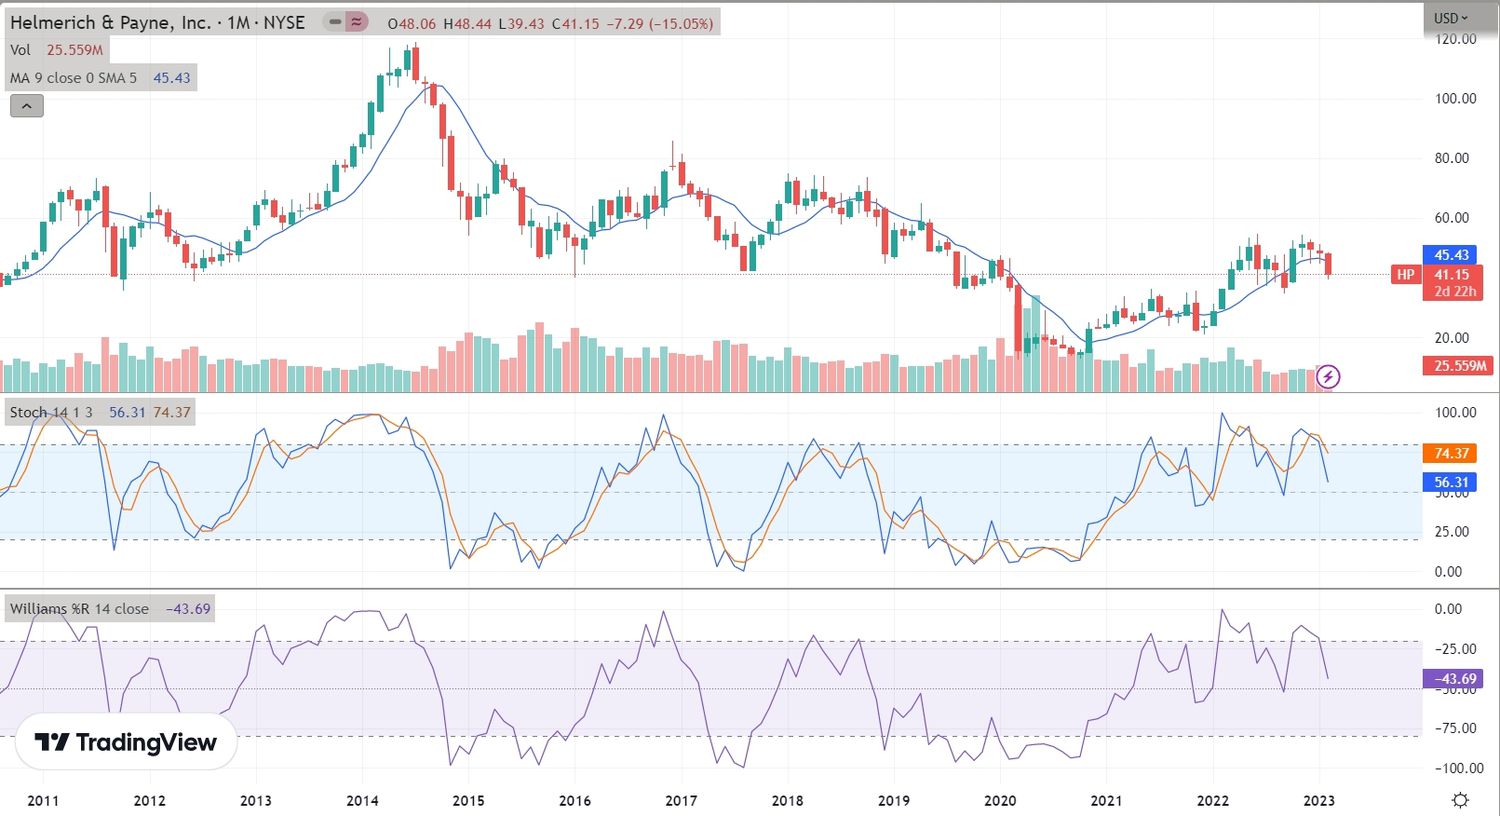1500x816 pixels.
Task: Click the purple -43.69 Williams %R tag
Action: coord(1455,678)
